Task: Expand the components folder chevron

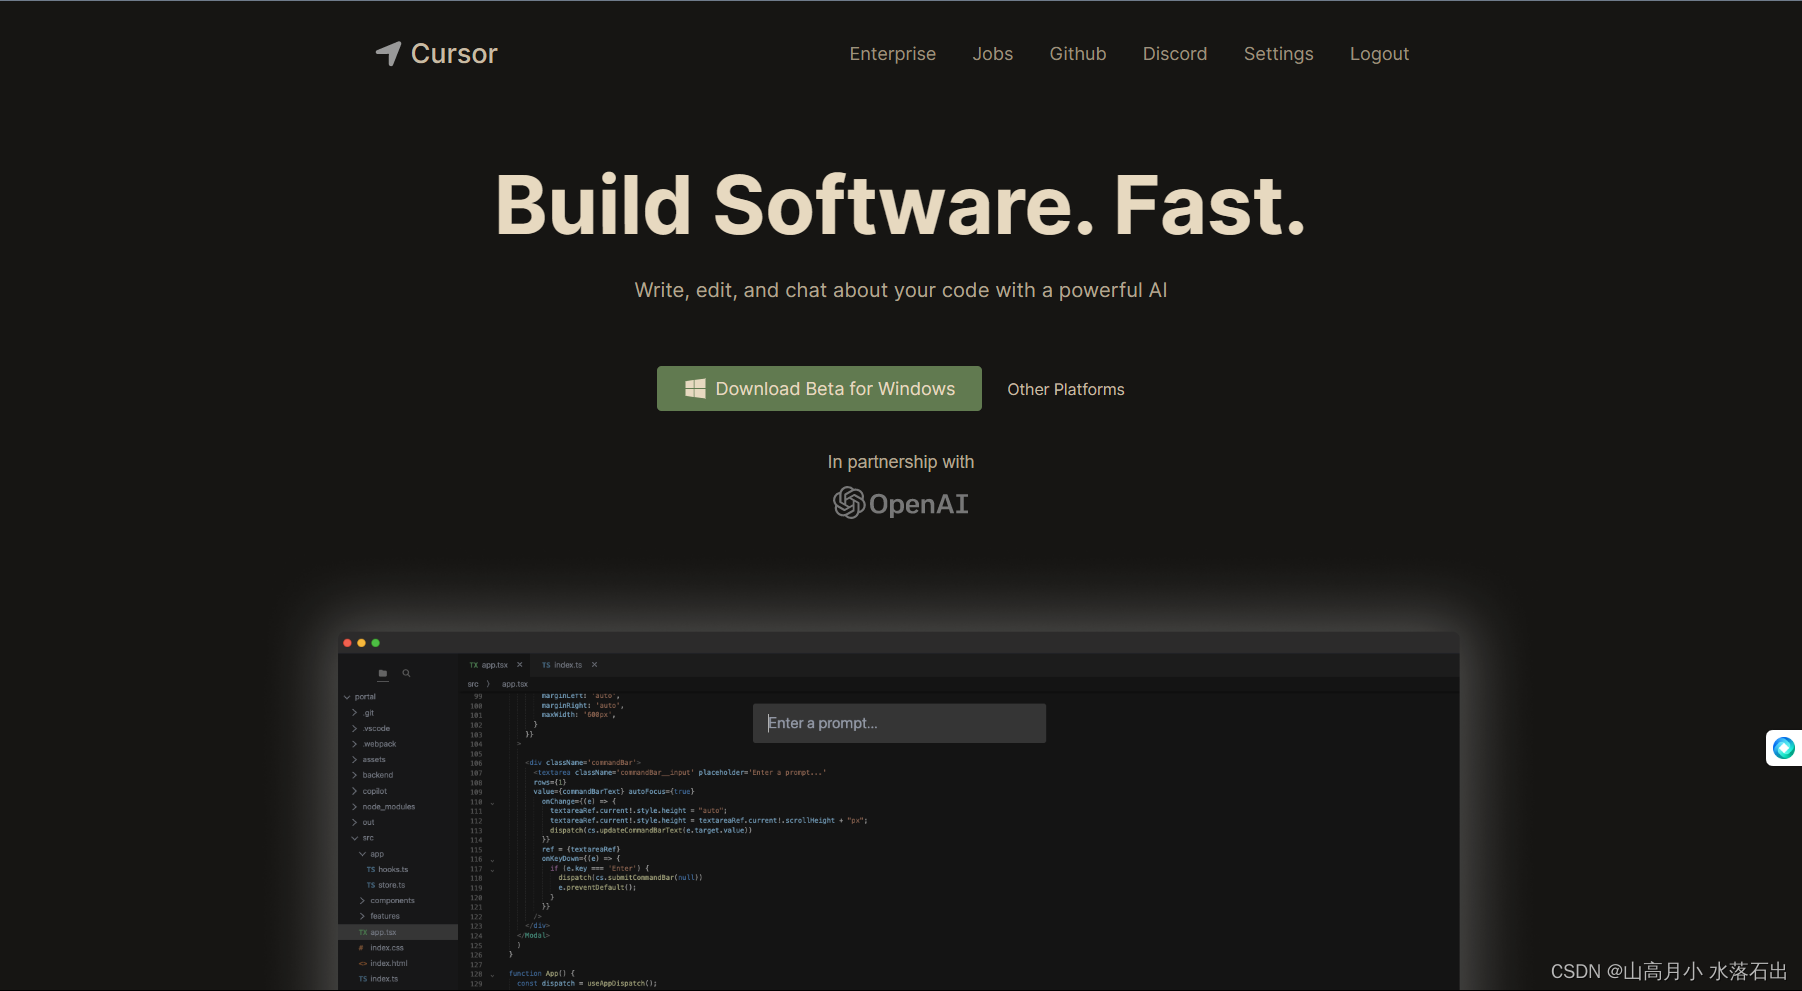Action: tap(362, 901)
